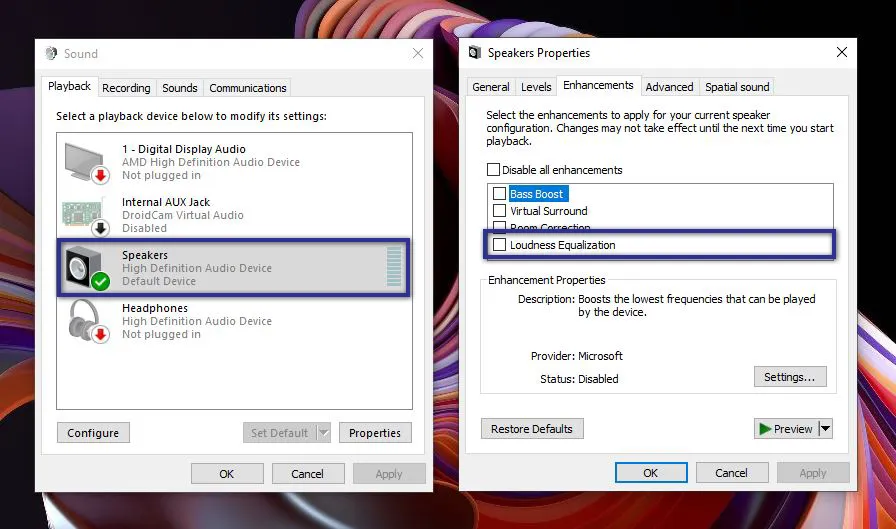Open the Preview dropdown arrow

point(825,429)
